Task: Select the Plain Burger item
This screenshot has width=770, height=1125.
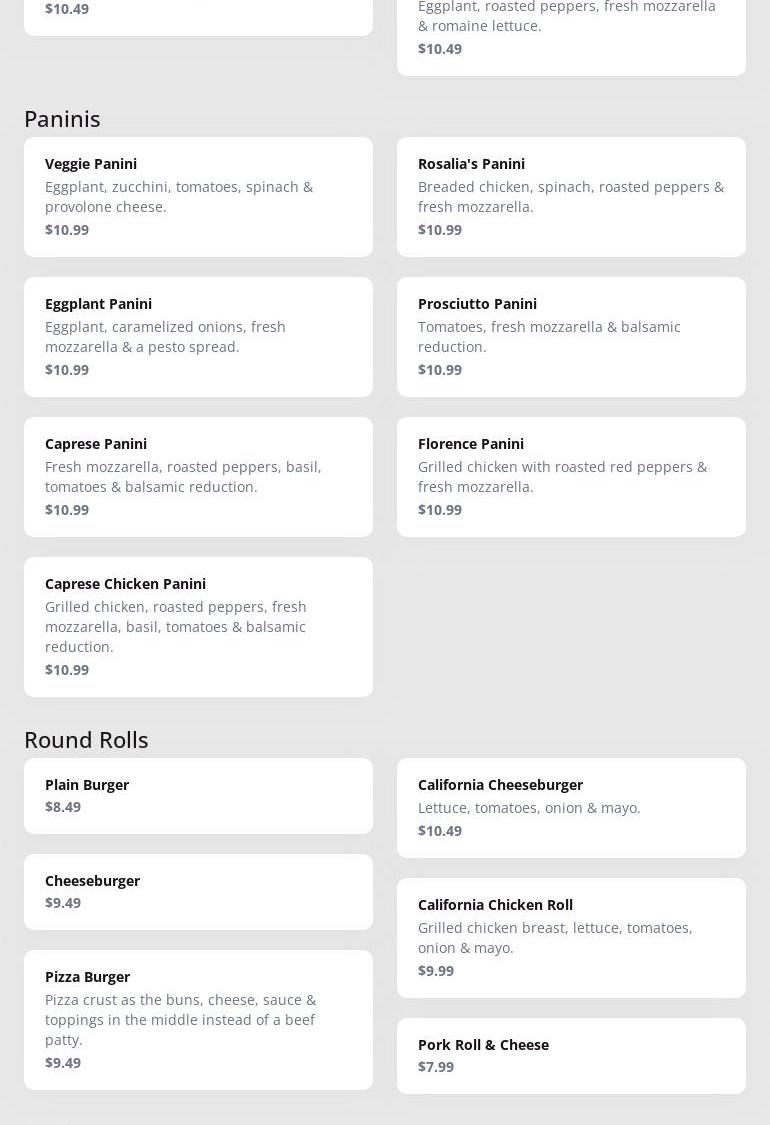Action: pos(198,795)
